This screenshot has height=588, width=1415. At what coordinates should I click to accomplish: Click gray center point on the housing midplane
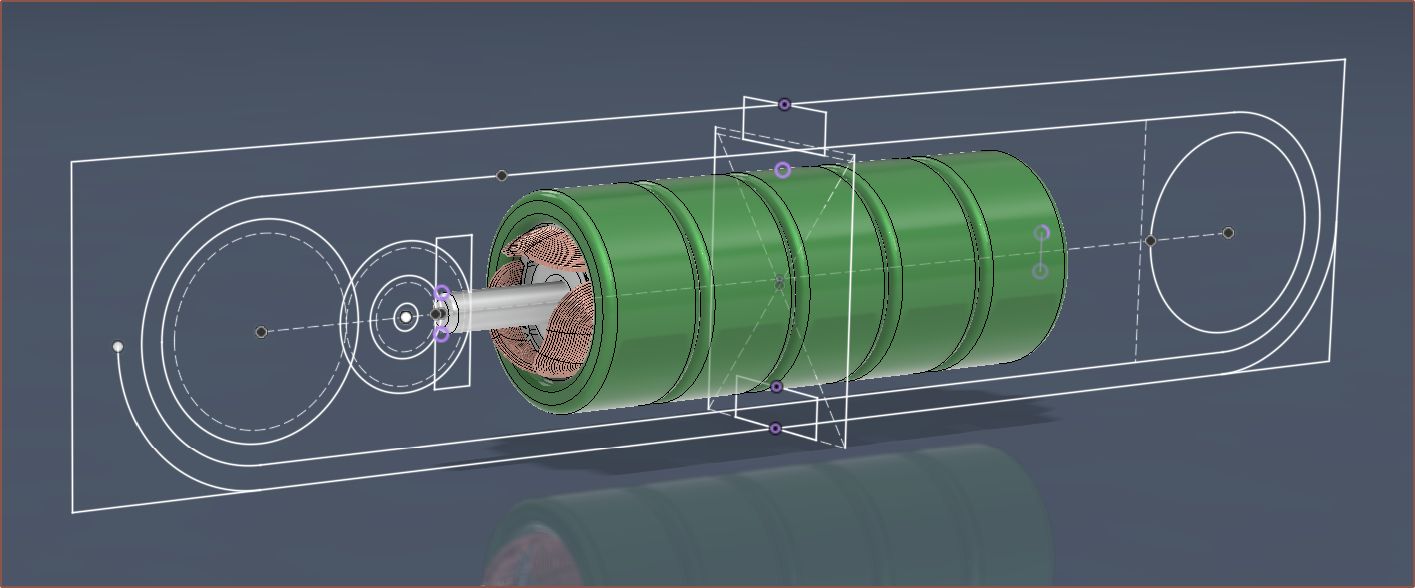(x=780, y=284)
